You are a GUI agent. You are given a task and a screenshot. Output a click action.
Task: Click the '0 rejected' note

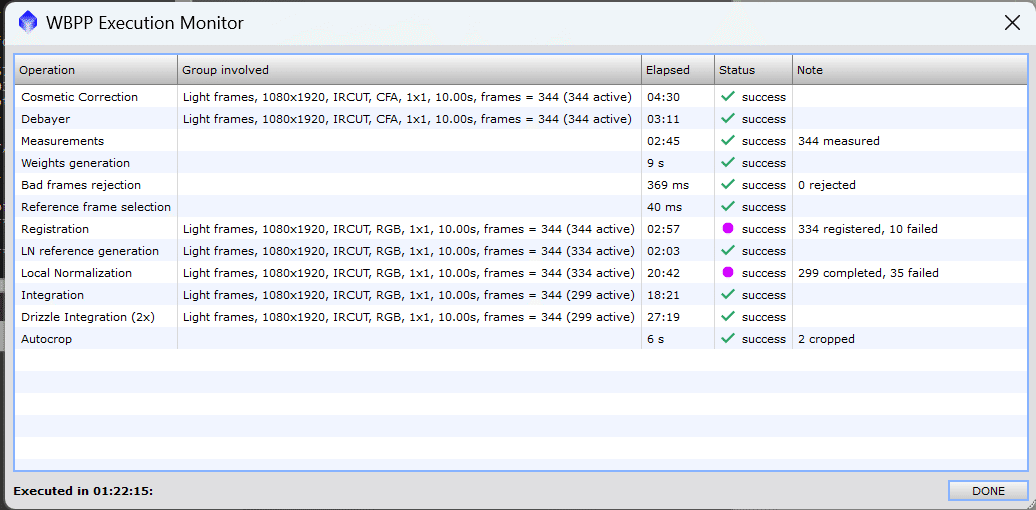click(827, 186)
